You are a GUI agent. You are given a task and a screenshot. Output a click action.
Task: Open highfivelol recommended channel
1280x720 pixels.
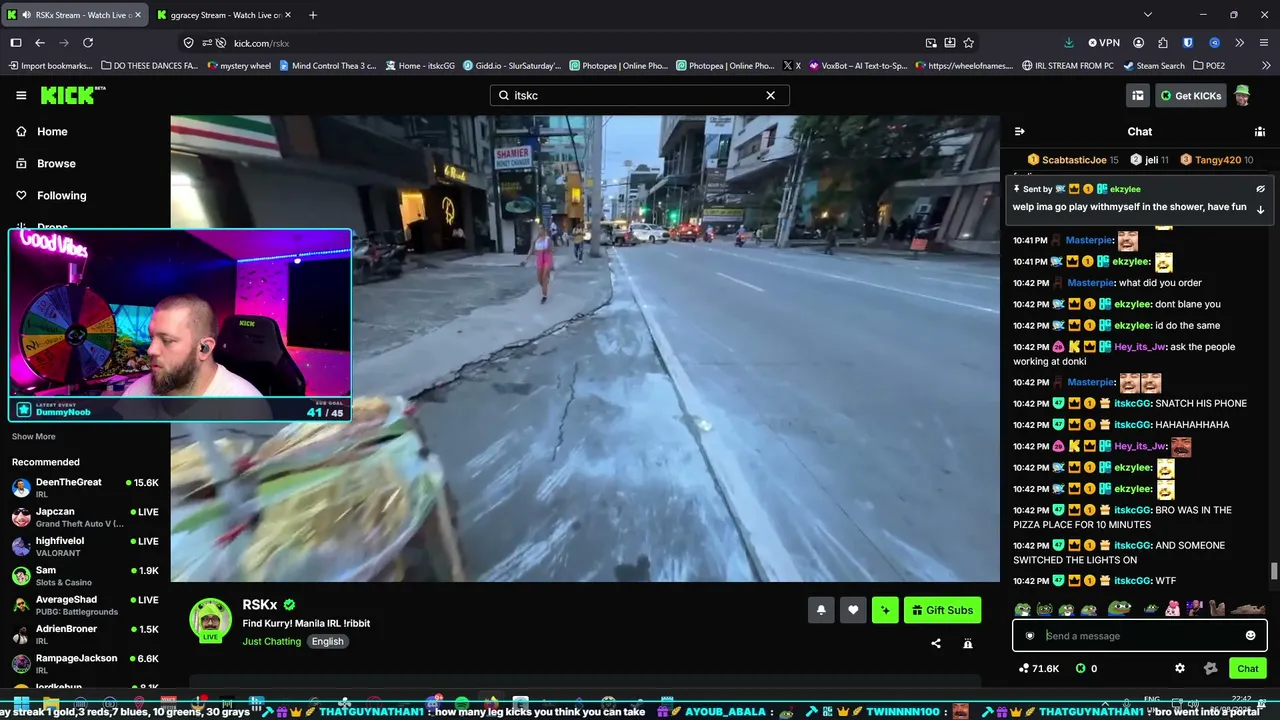85,546
